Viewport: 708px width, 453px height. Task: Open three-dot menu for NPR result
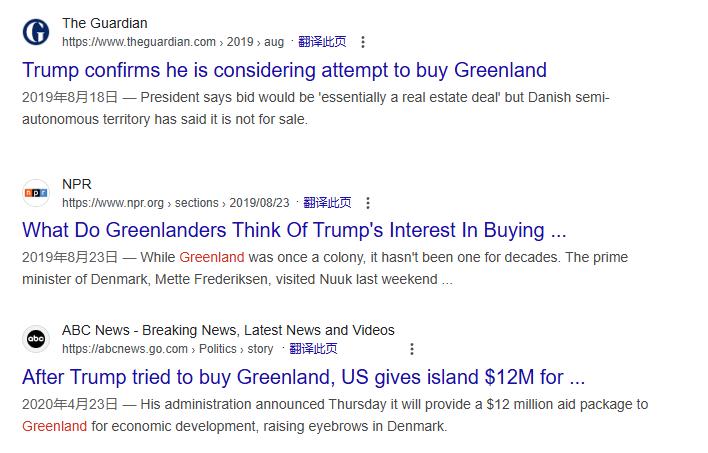tap(368, 203)
